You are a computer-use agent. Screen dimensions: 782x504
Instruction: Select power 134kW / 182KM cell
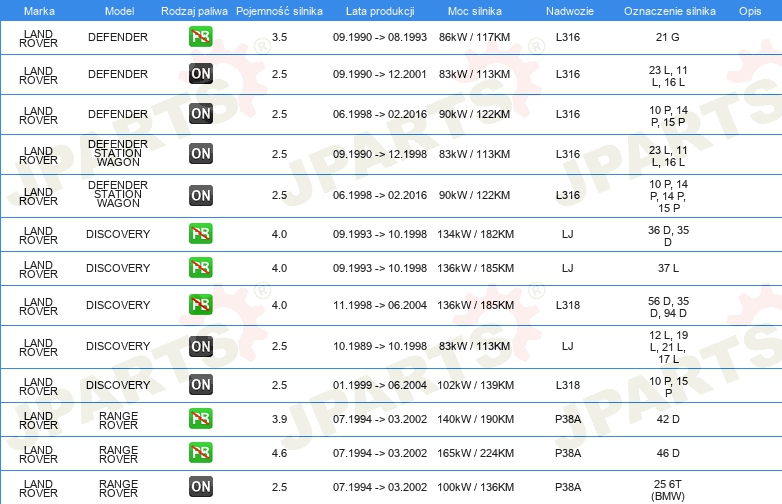tap(475, 234)
